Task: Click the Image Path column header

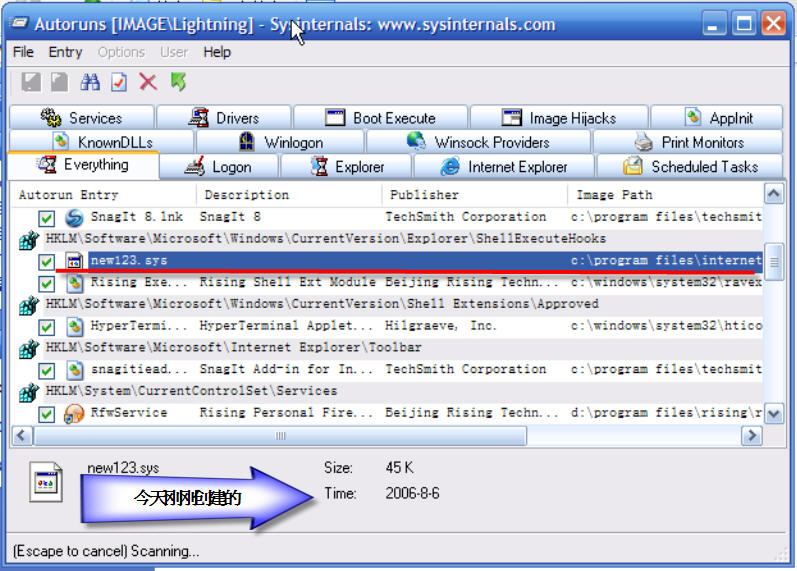Action: click(665, 195)
